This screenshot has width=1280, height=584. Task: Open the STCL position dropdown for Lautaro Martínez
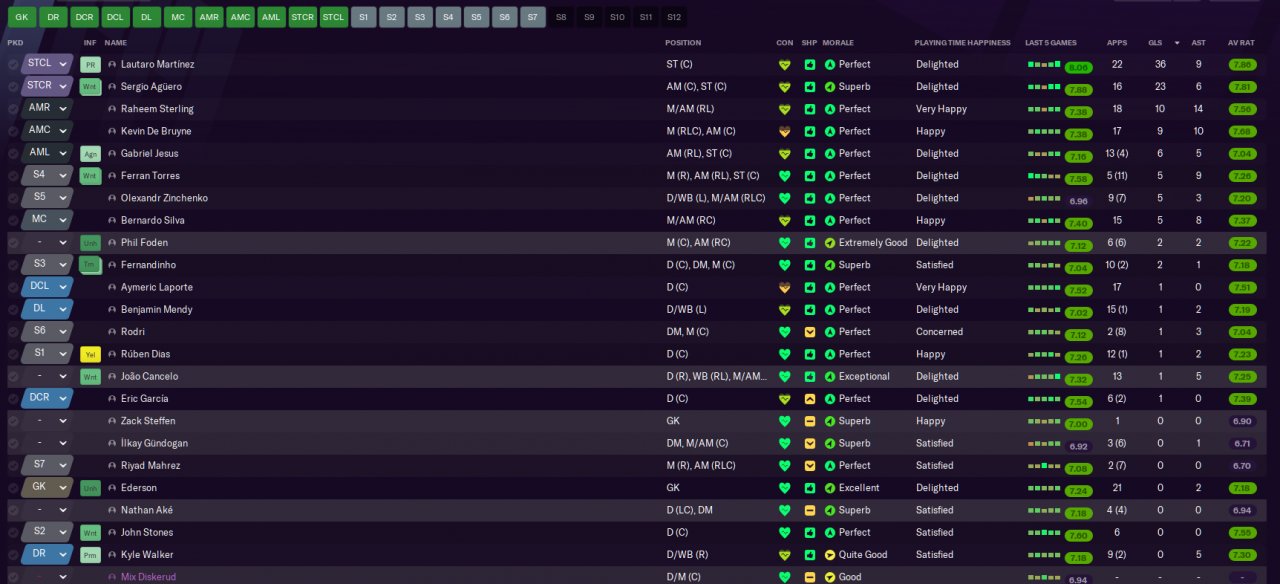click(x=47, y=64)
